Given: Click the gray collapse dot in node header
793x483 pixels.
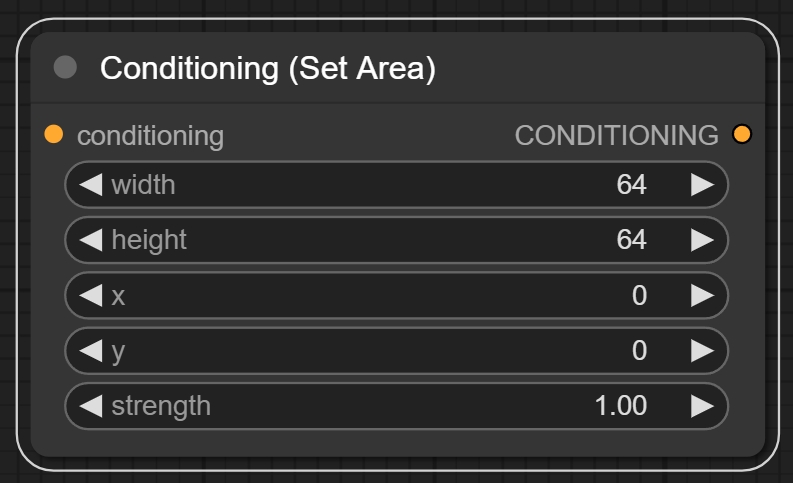Looking at the screenshot, I should pos(65,67).
